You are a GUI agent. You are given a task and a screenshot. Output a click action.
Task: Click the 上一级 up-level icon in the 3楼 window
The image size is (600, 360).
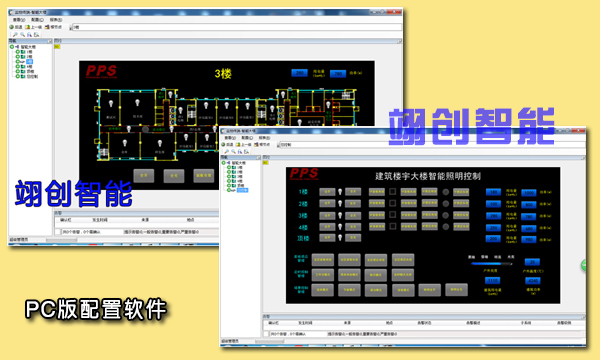27,27
